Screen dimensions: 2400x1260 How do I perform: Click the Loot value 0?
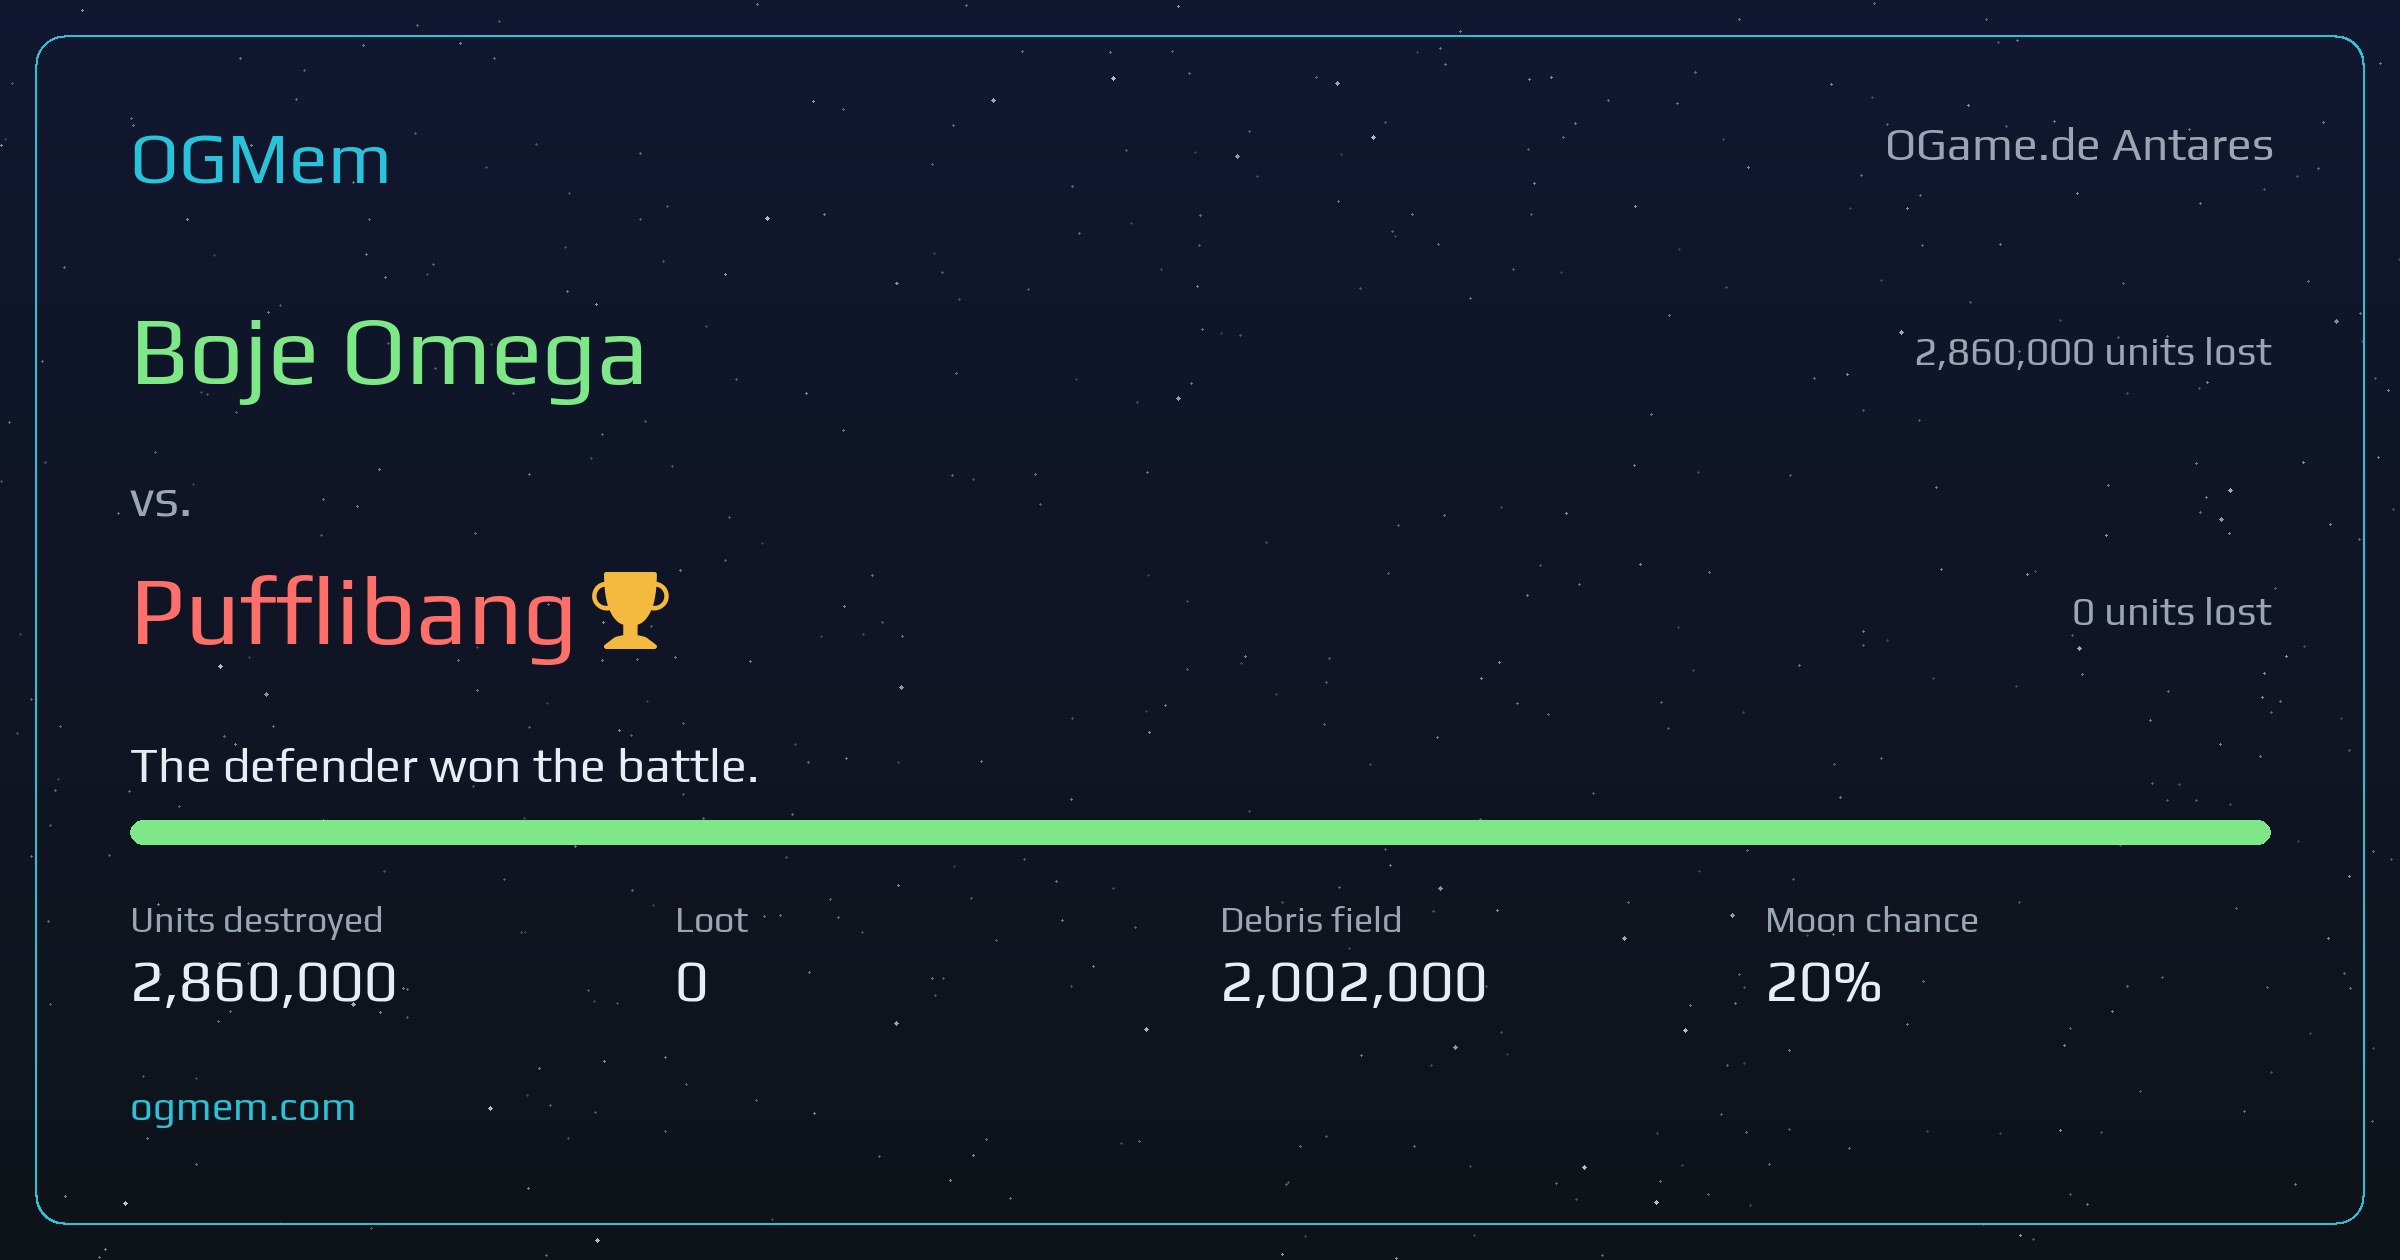(692, 983)
